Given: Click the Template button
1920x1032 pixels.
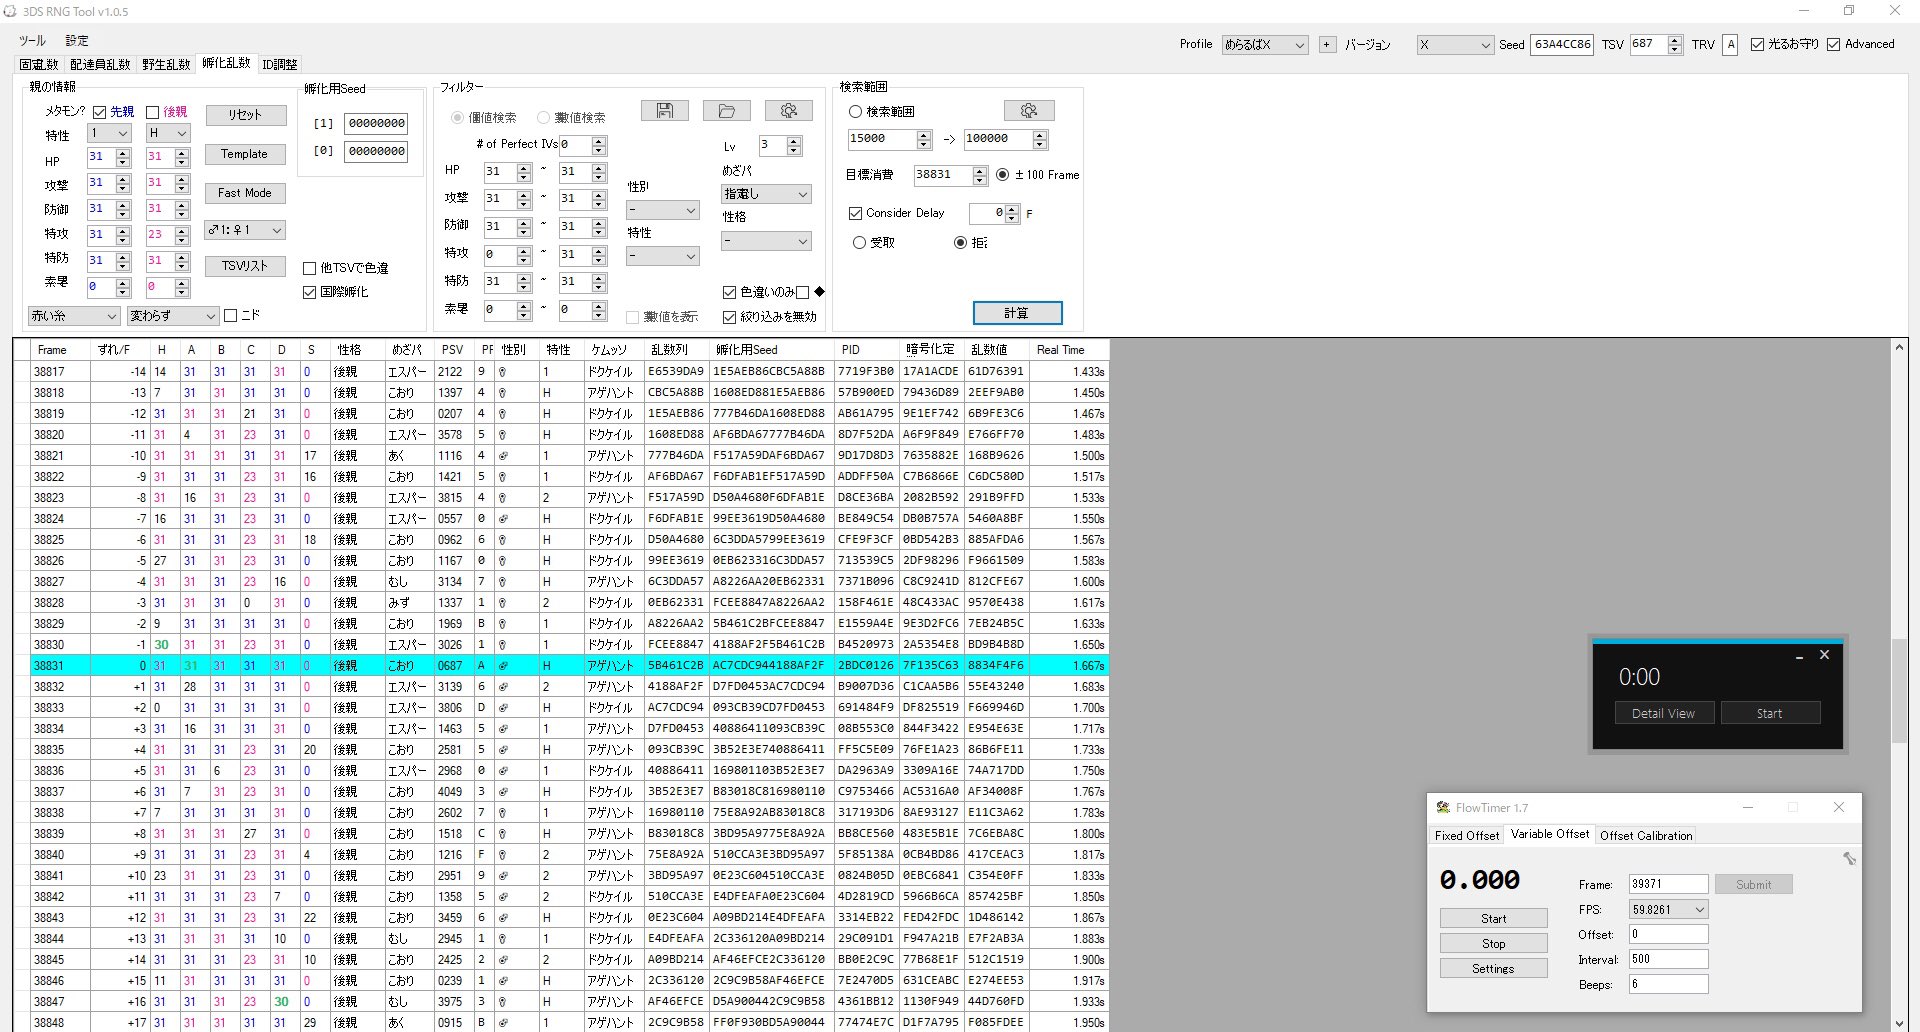Looking at the screenshot, I should pyautogui.click(x=245, y=154).
